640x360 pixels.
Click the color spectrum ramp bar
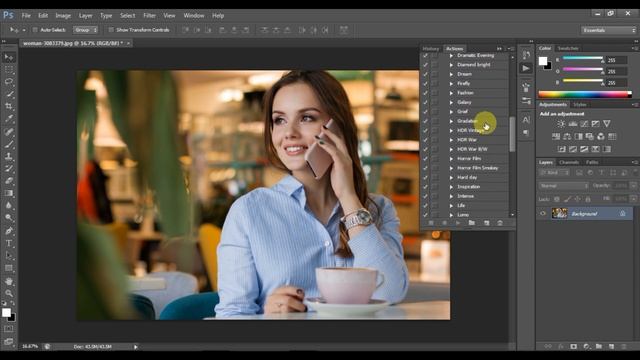(584, 94)
